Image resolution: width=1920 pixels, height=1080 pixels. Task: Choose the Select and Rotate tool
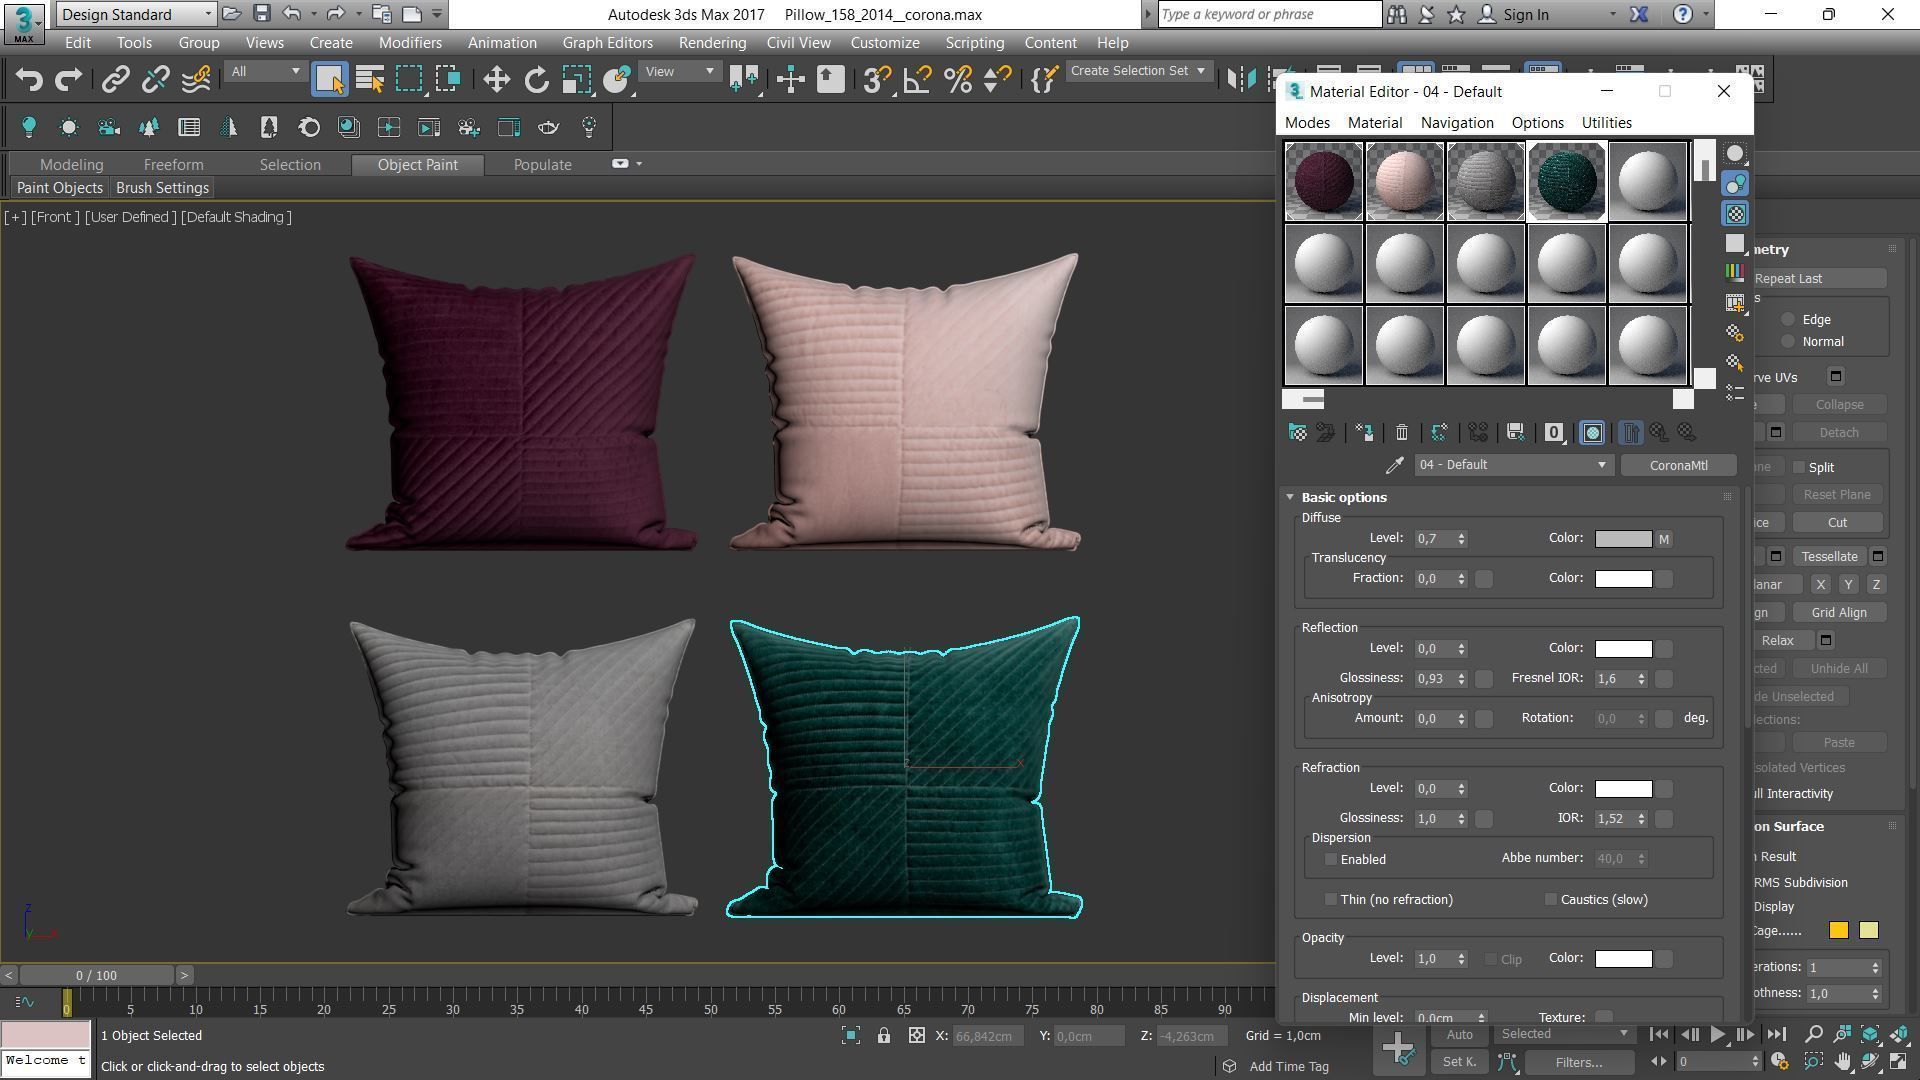536,79
